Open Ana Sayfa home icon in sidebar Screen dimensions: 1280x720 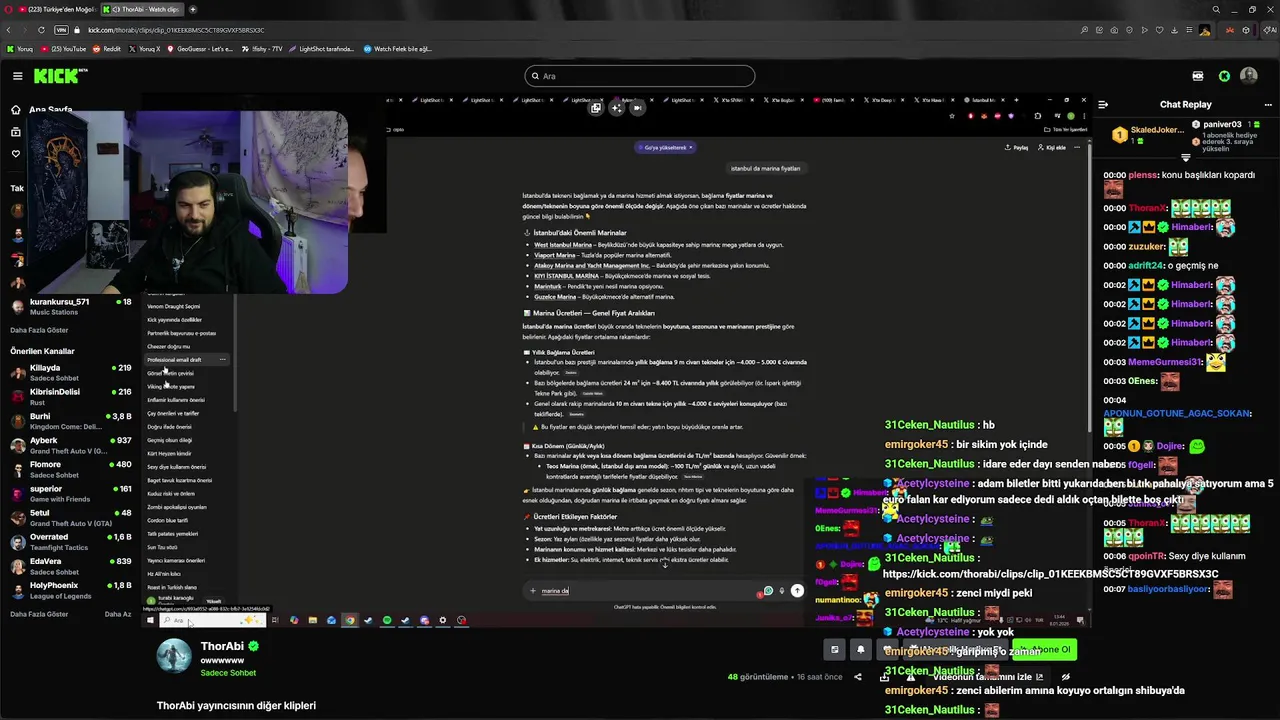pos(16,110)
